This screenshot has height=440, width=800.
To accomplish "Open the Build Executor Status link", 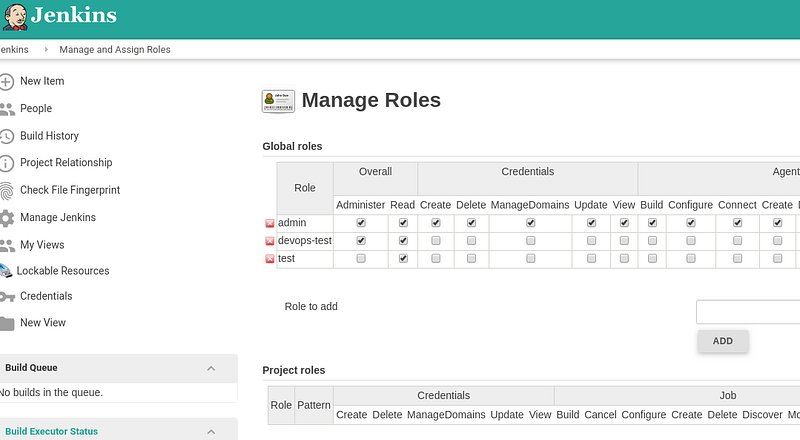I will tap(52, 431).
